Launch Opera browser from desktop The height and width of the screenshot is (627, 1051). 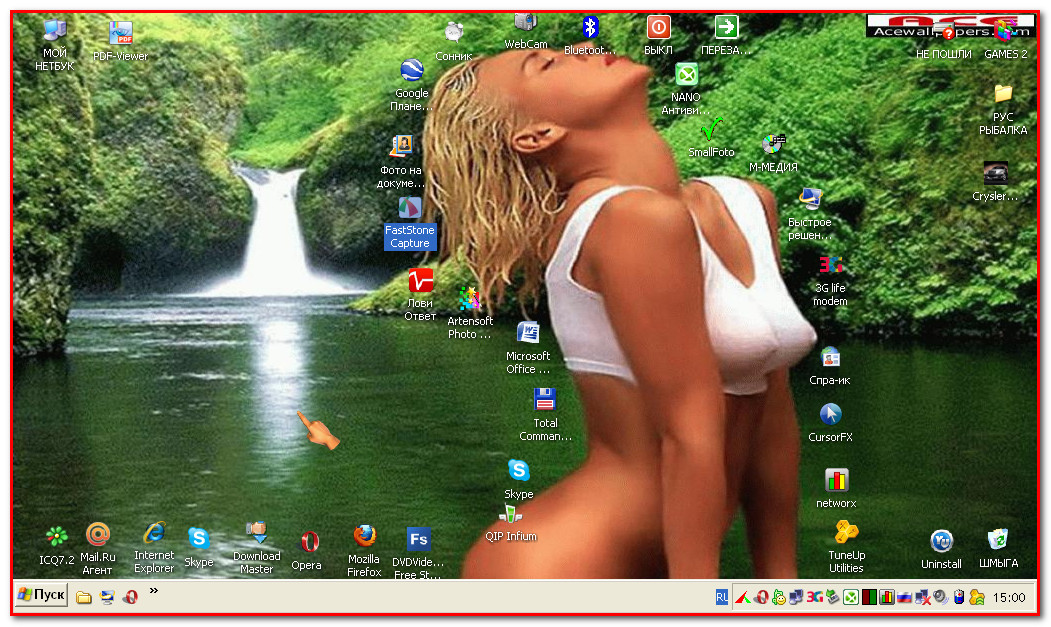pos(308,543)
